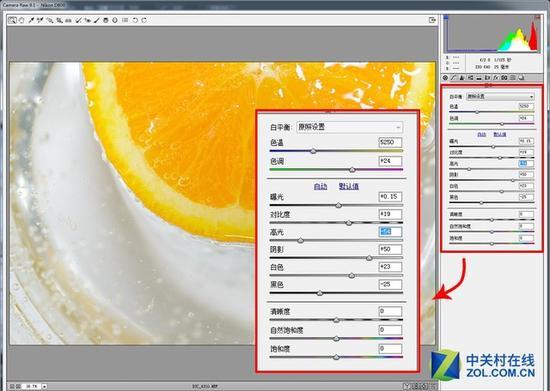550x391 pixels.
Task: Click the 阴影 slider handle in the small right-side panel
Action: click(513, 180)
